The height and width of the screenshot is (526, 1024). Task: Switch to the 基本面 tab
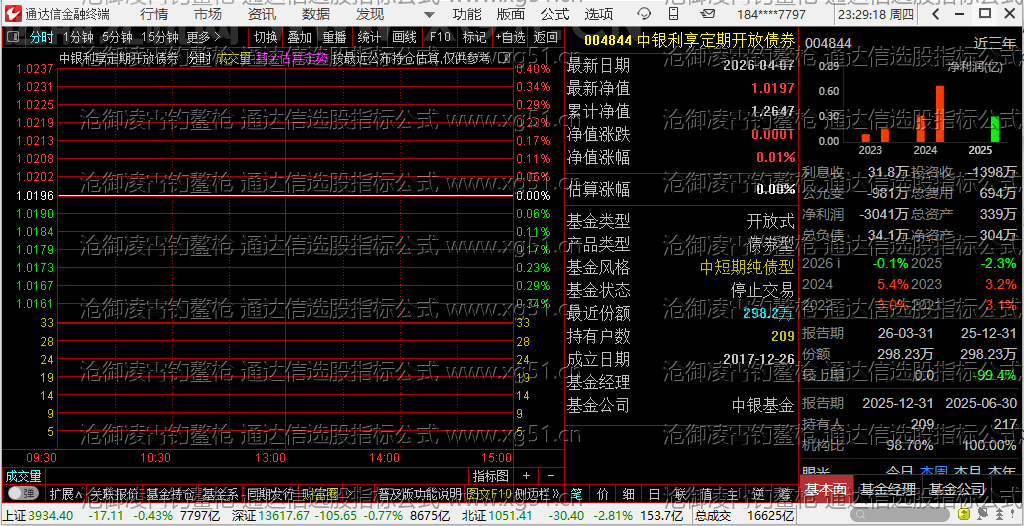click(x=826, y=489)
